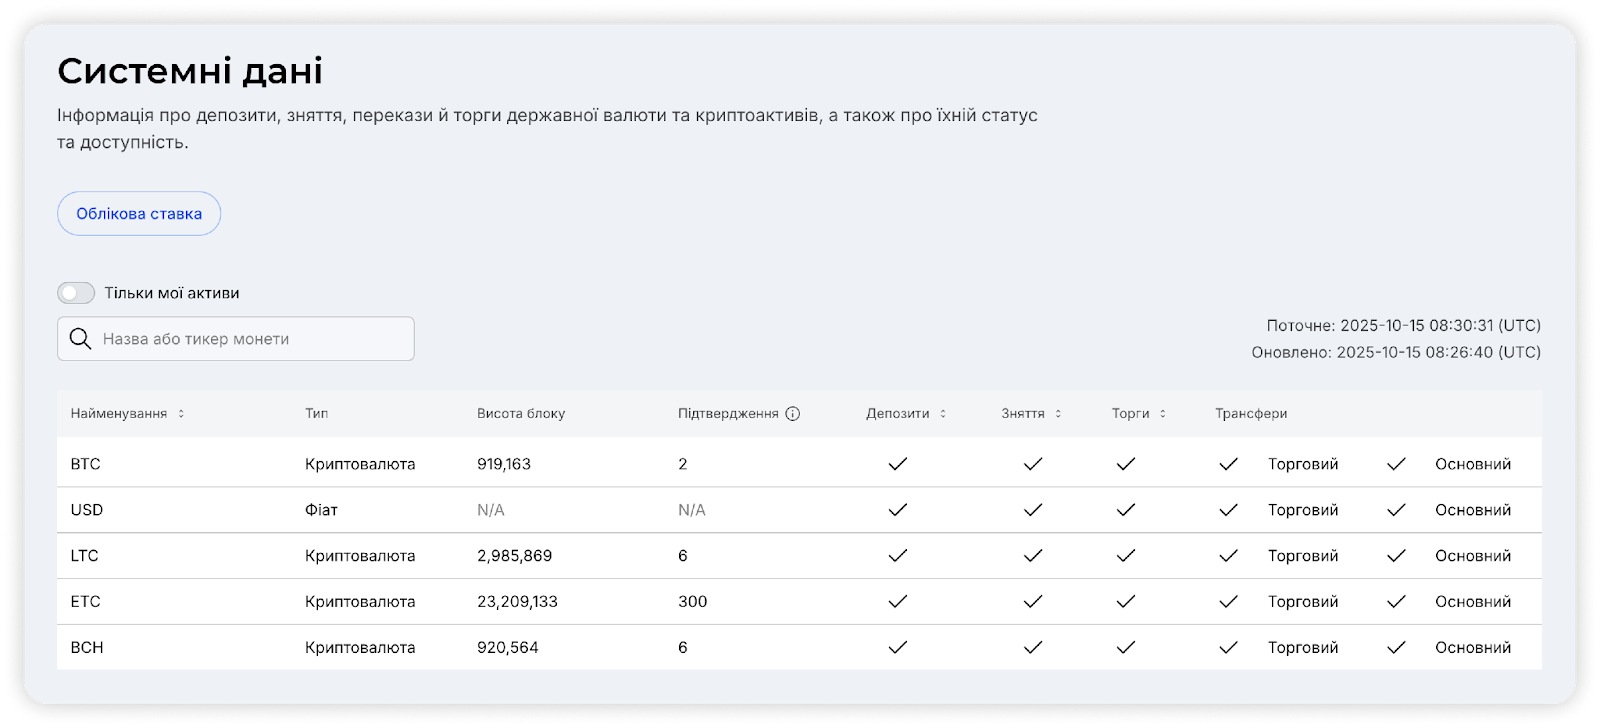The height and width of the screenshot is (728, 1600).
Task: Click the LTC trading checkmark
Action: click(x=1126, y=556)
